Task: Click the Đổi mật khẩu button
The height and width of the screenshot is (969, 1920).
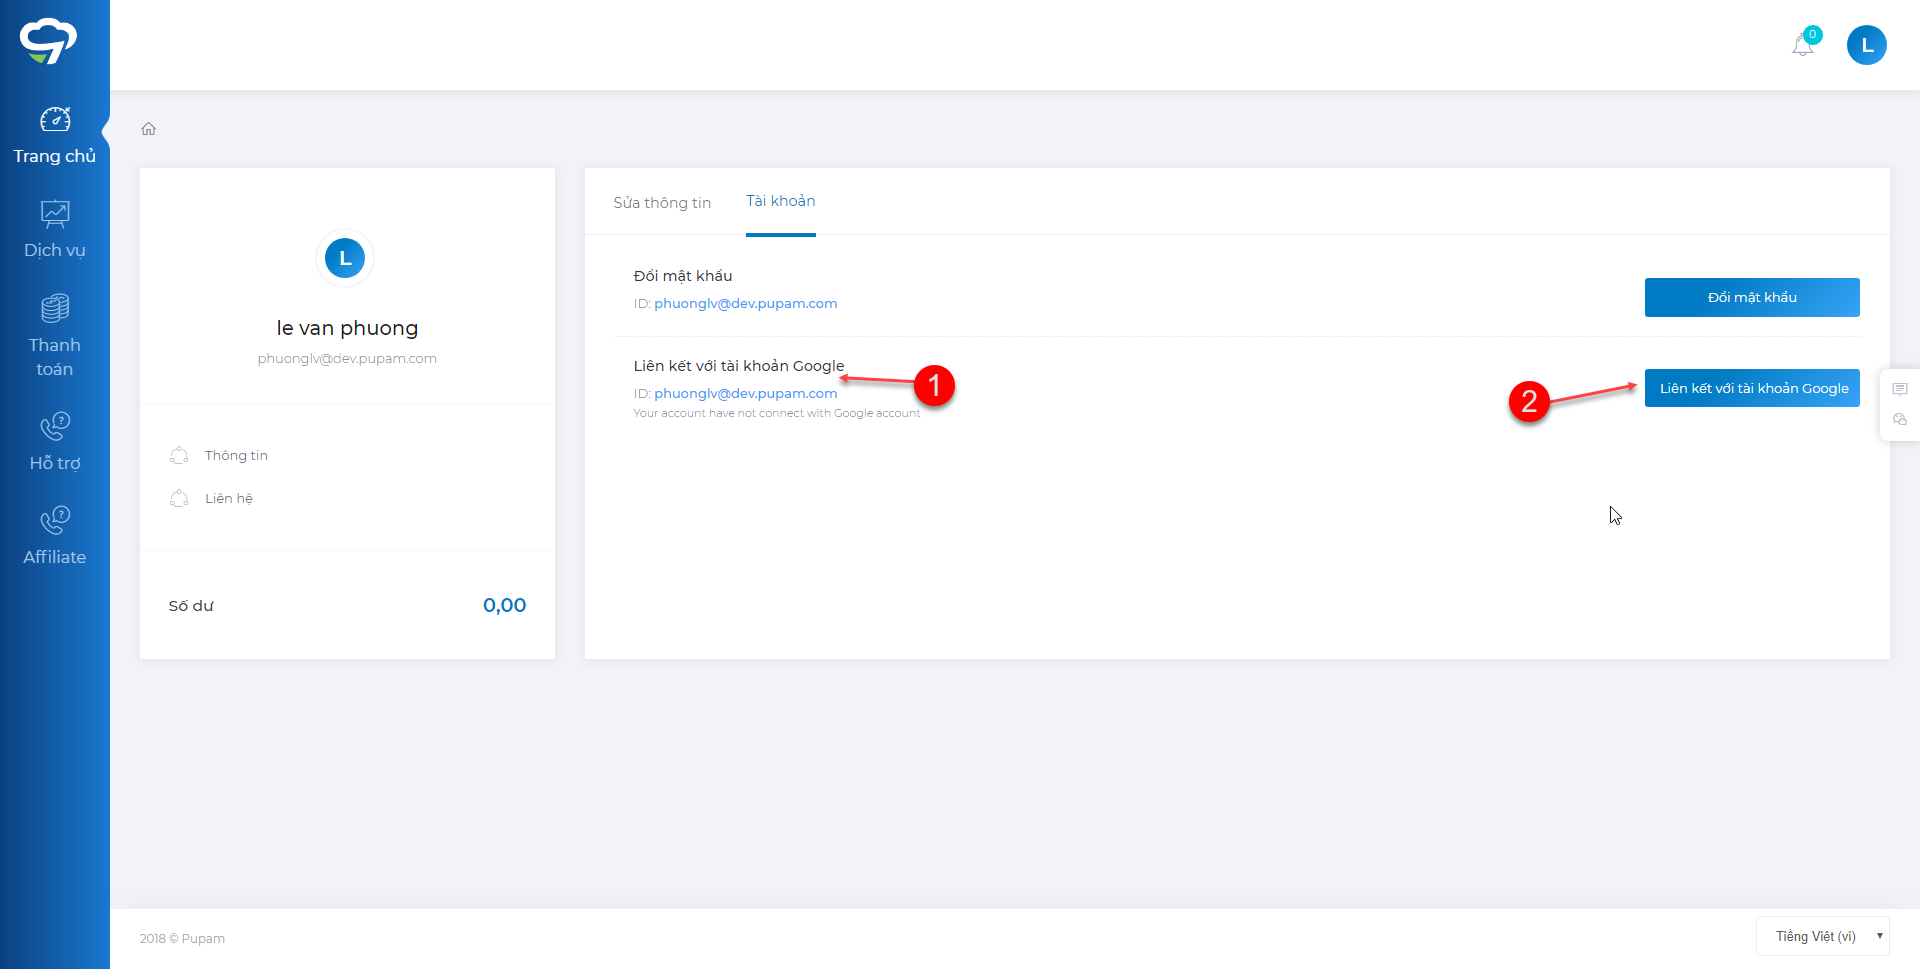Action: click(1752, 297)
